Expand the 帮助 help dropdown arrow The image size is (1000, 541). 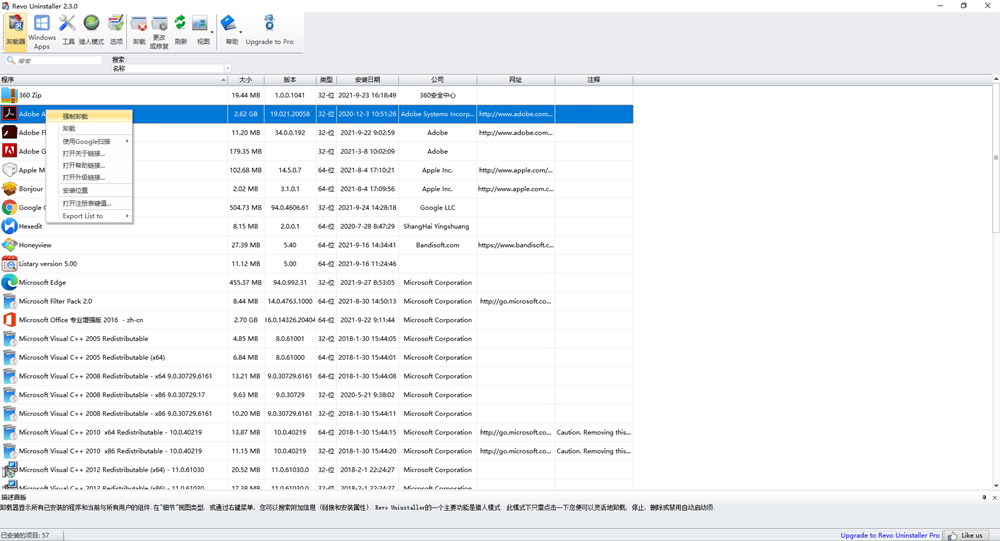pos(240,31)
